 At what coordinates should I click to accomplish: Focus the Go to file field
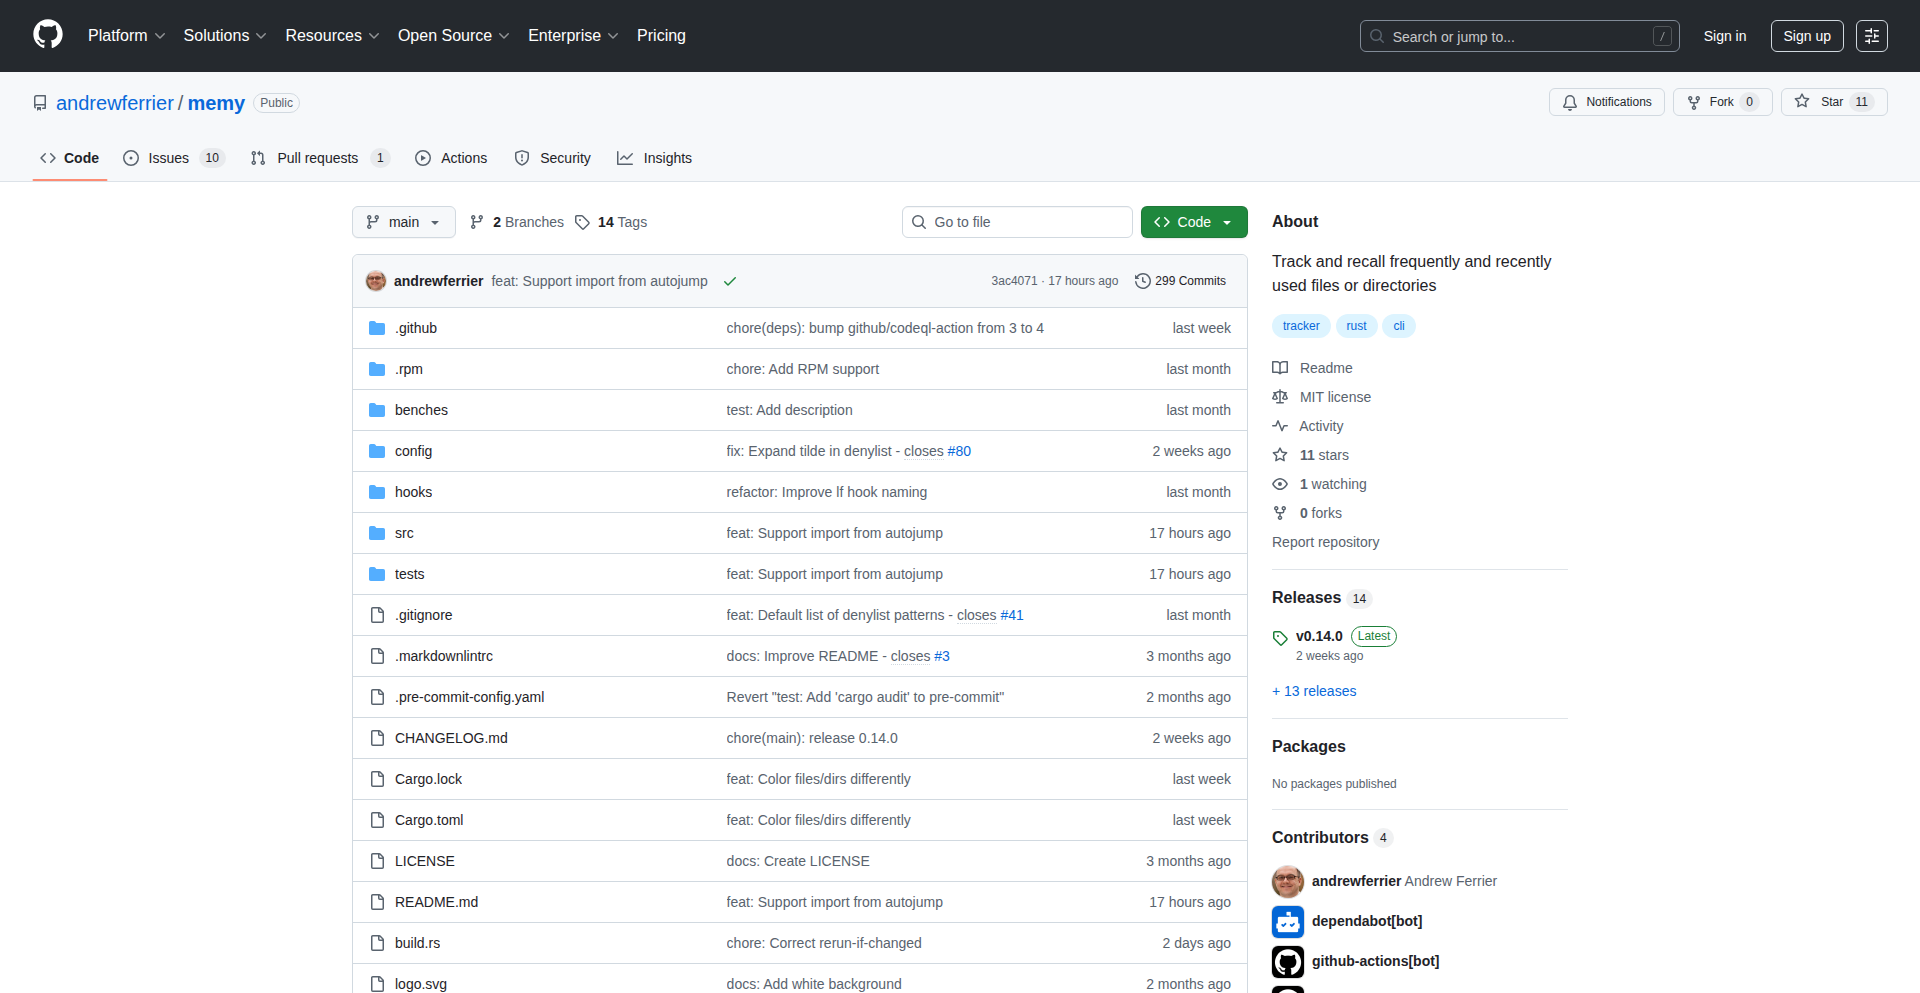tap(1017, 222)
